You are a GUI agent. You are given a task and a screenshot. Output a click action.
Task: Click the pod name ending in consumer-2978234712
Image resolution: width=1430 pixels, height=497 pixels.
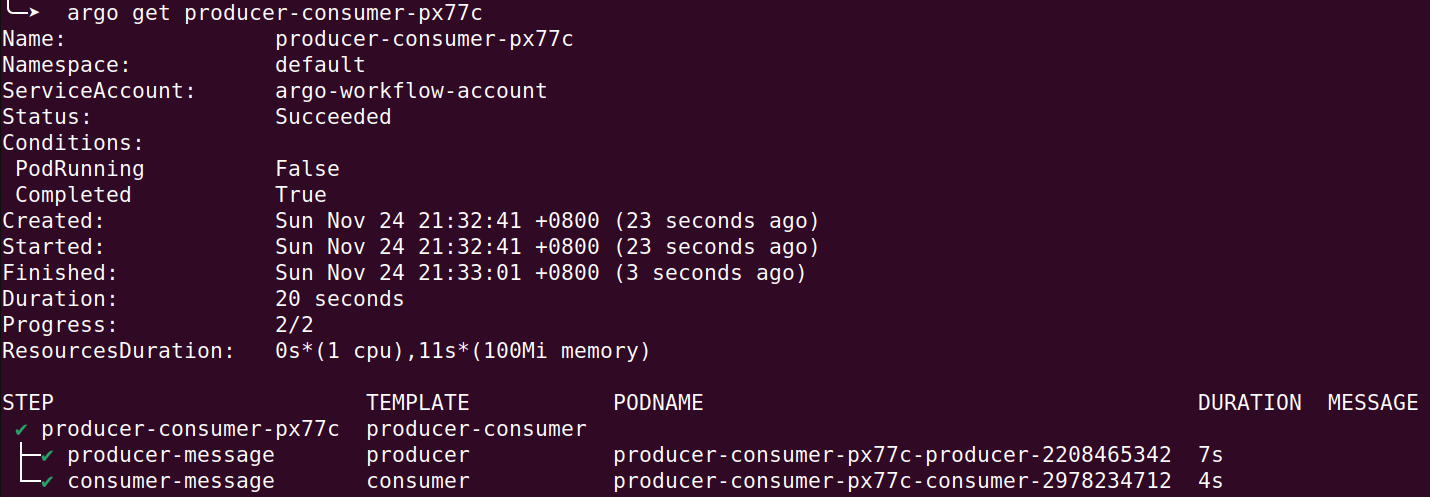(892, 482)
